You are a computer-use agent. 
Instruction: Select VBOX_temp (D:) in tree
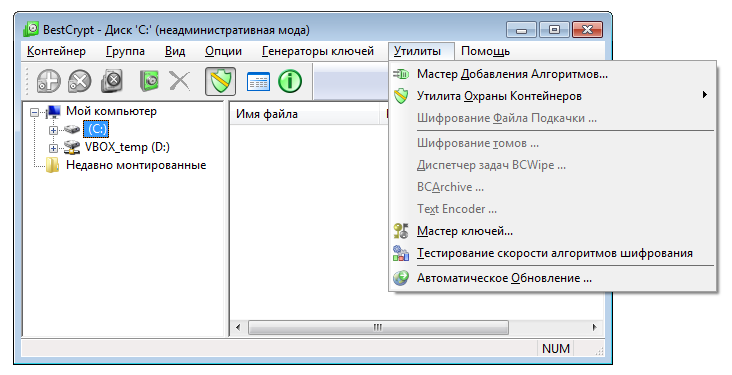click(127, 147)
